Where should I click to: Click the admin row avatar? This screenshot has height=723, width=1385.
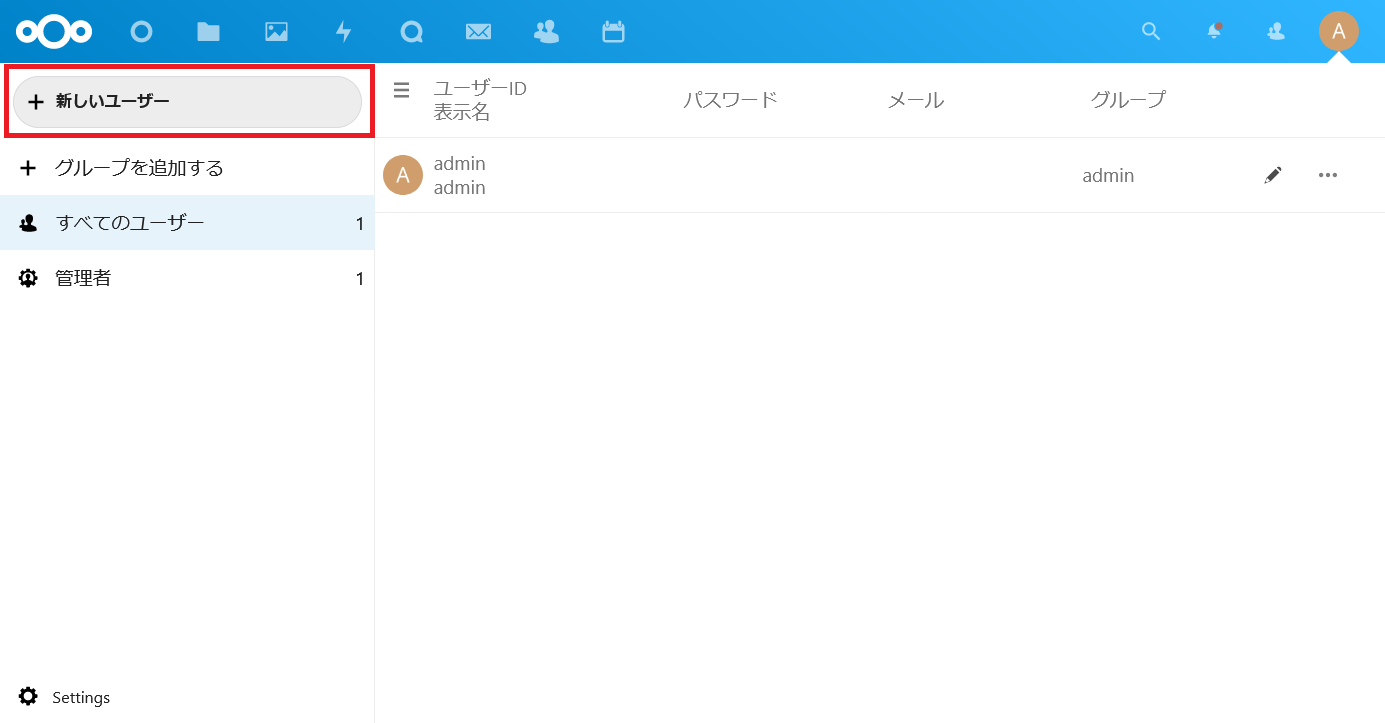pos(403,175)
